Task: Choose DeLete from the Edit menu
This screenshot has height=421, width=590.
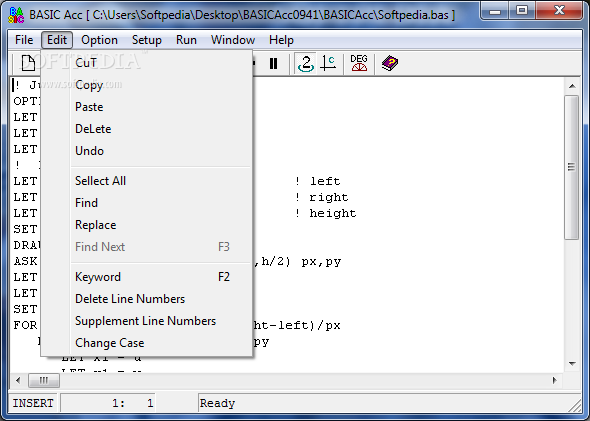Action: point(147,129)
